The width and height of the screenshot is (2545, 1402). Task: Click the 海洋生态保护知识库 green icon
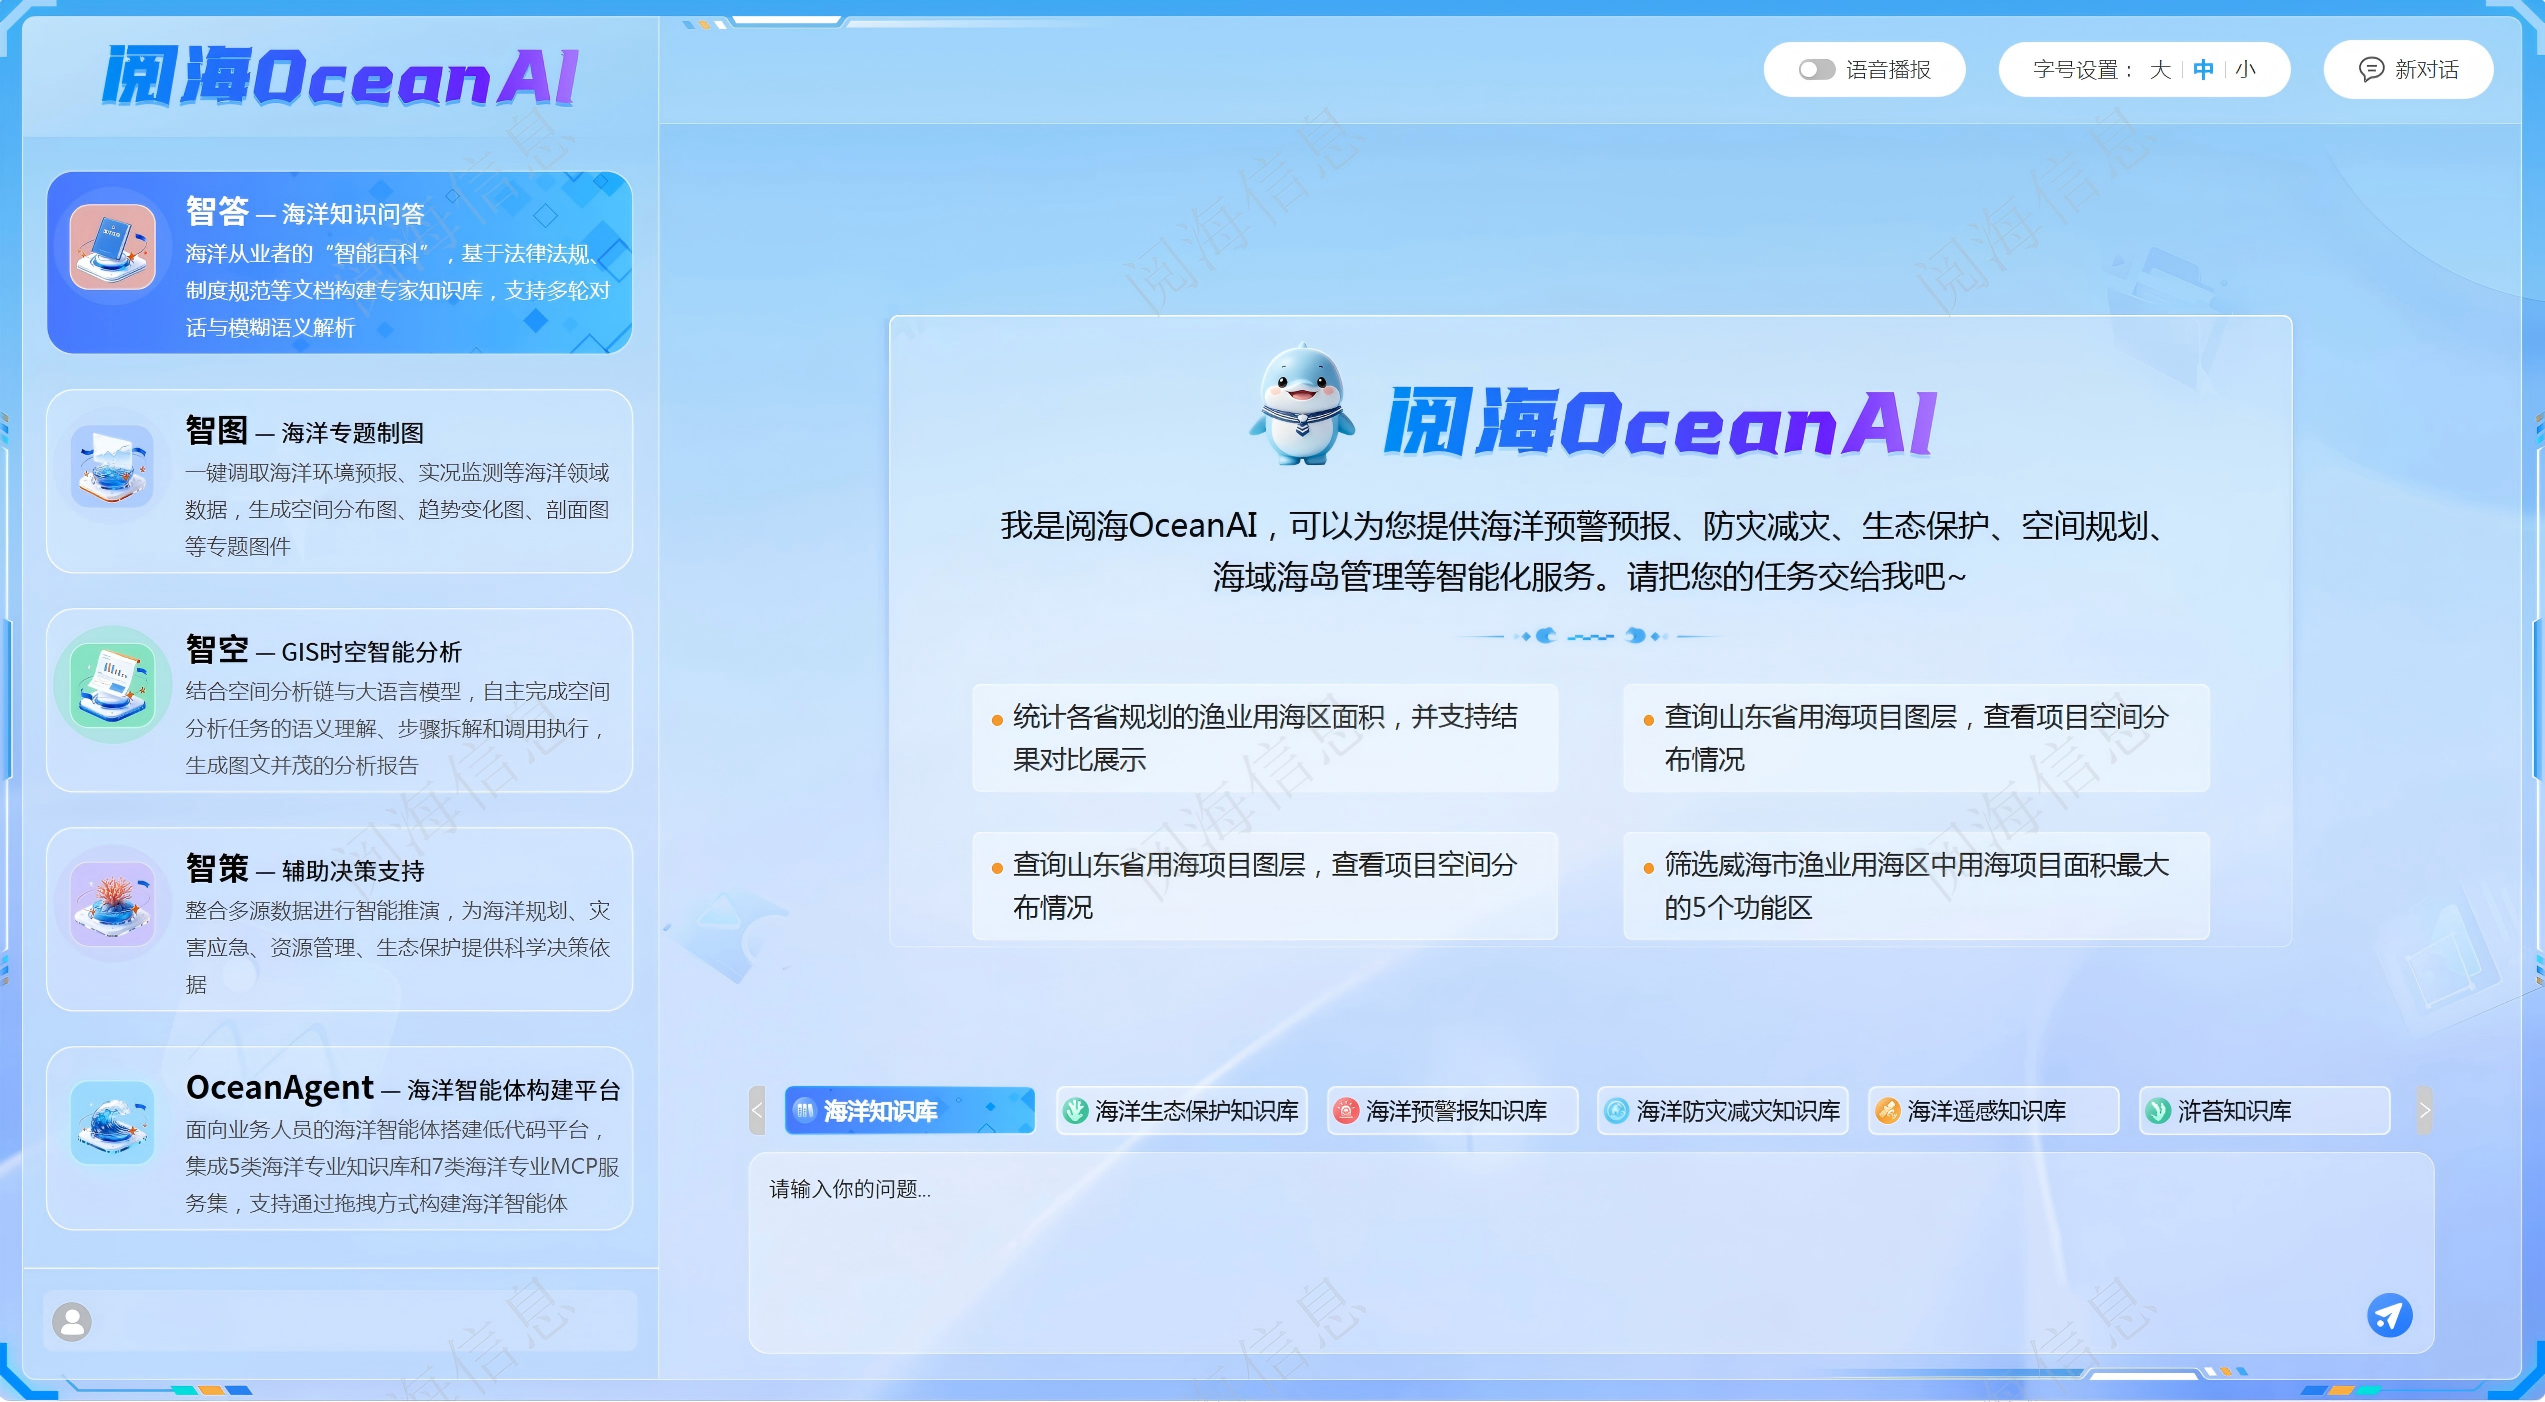(1075, 1110)
